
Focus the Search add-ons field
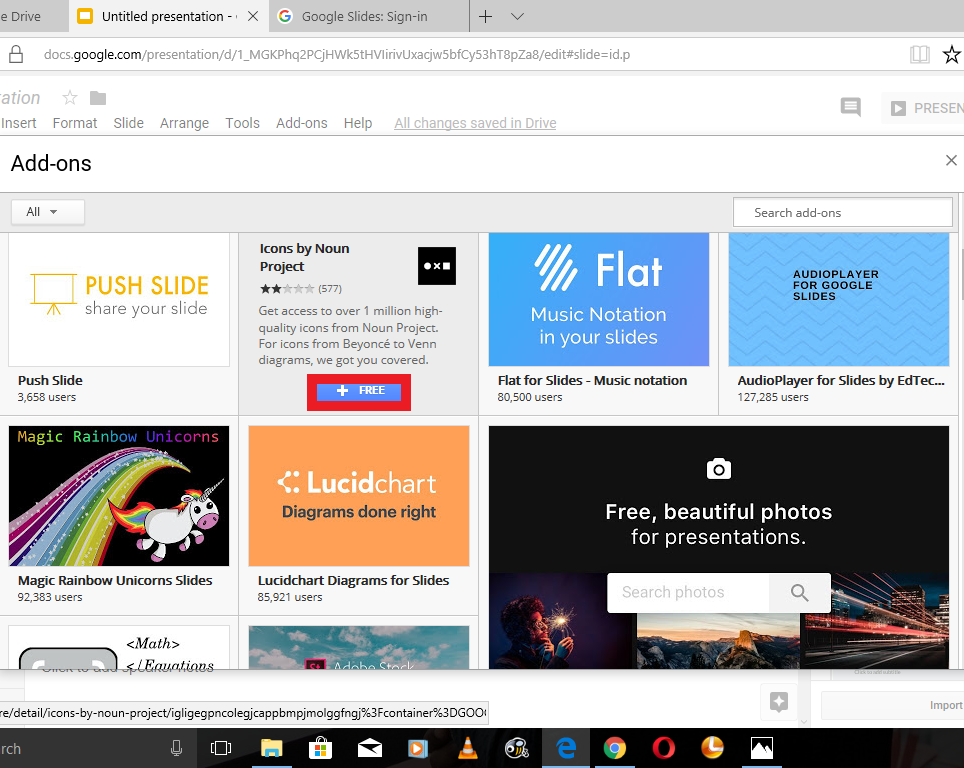(x=842, y=212)
